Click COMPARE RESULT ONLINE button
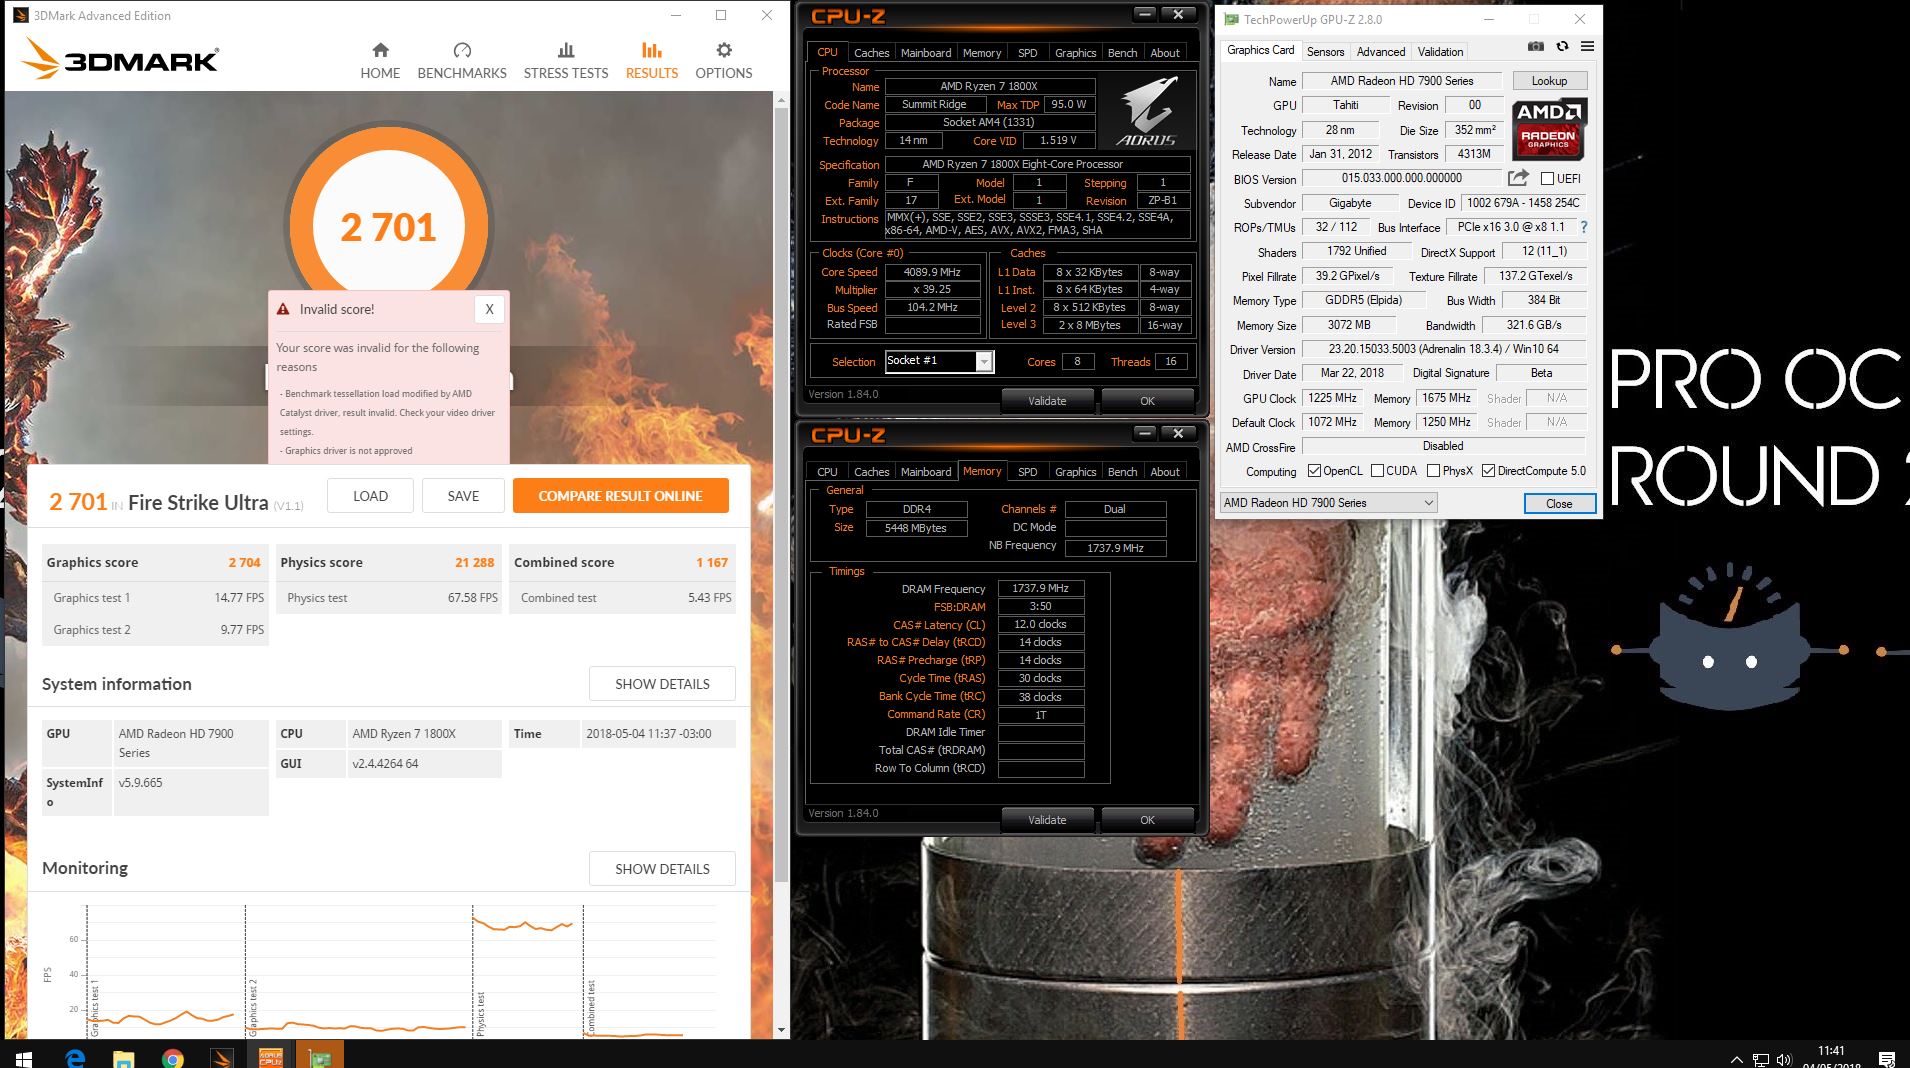This screenshot has height=1068, width=1910. [x=620, y=496]
